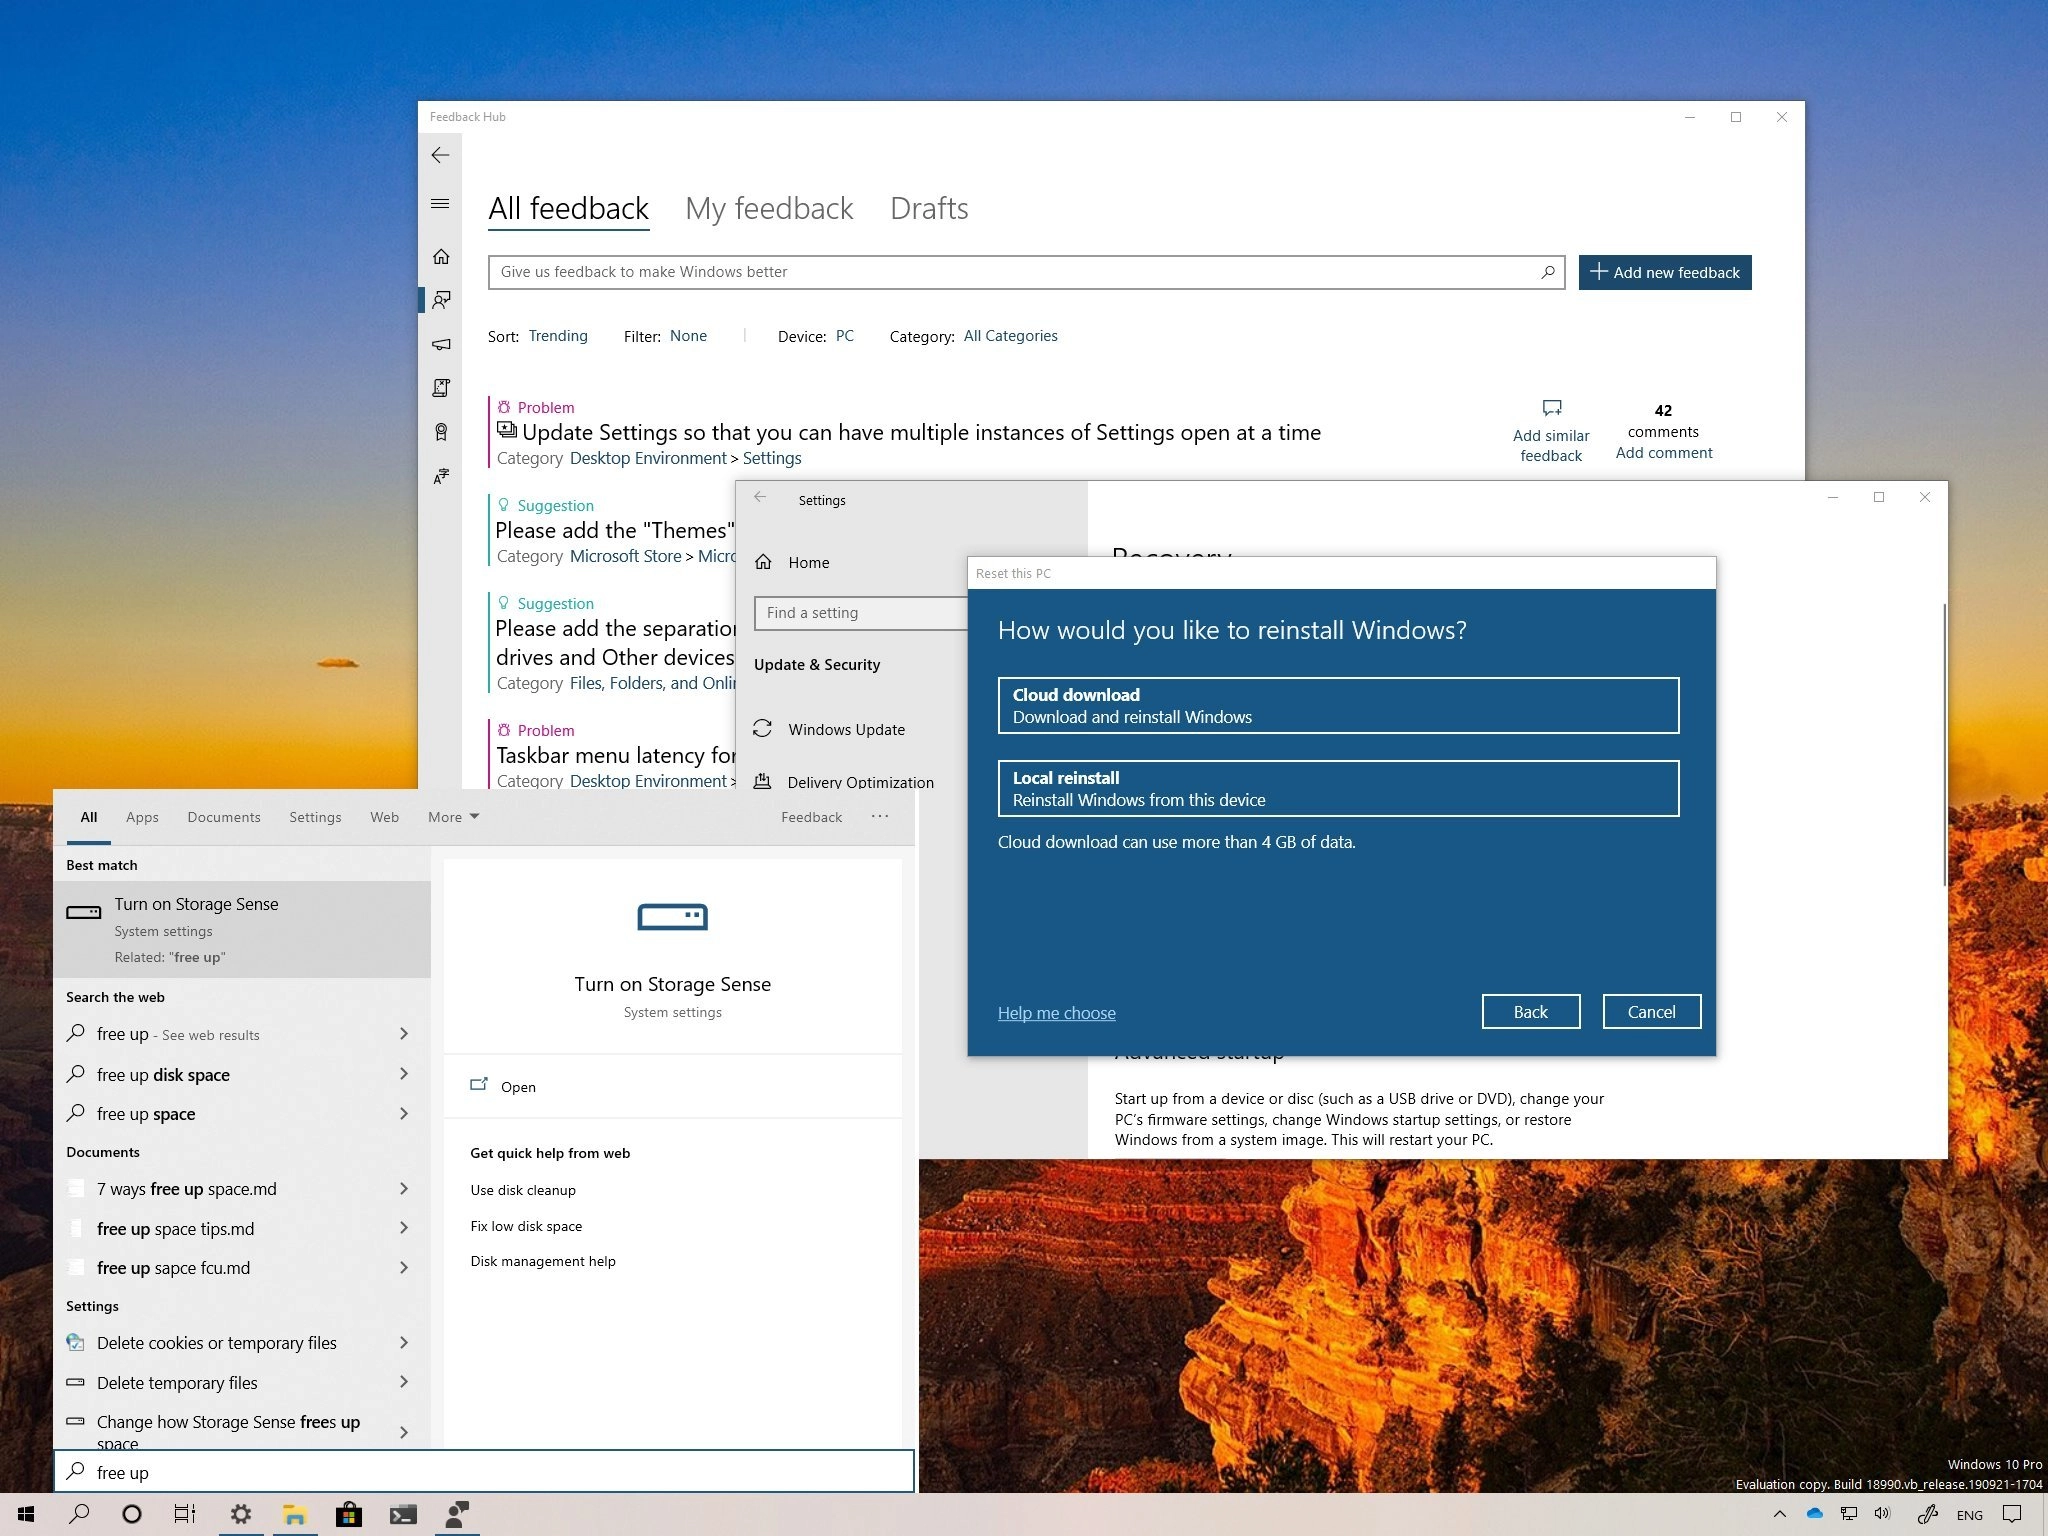Click the search magnifier in feedback box
Image resolution: width=2048 pixels, height=1536 pixels.
1547,272
